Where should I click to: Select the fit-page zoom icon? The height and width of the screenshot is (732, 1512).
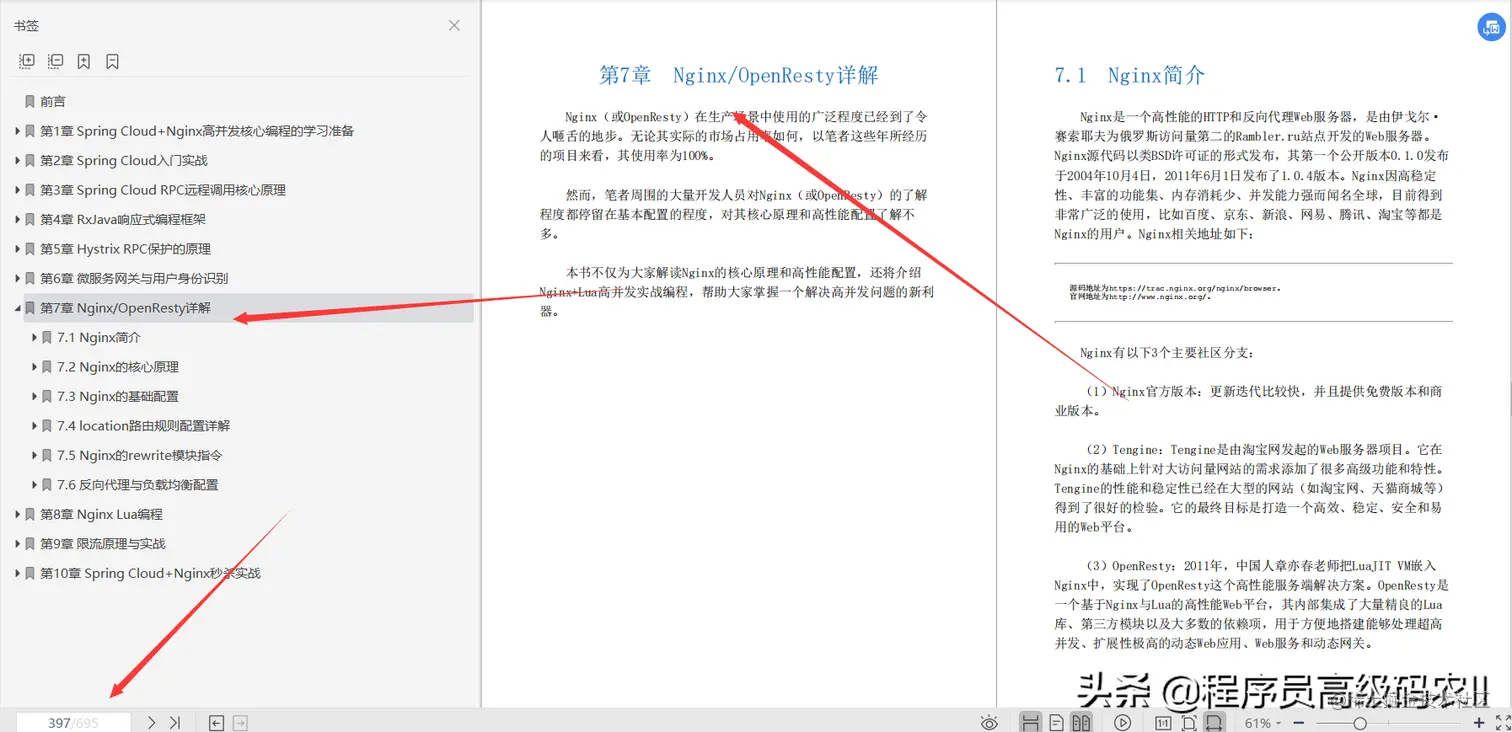point(1189,722)
